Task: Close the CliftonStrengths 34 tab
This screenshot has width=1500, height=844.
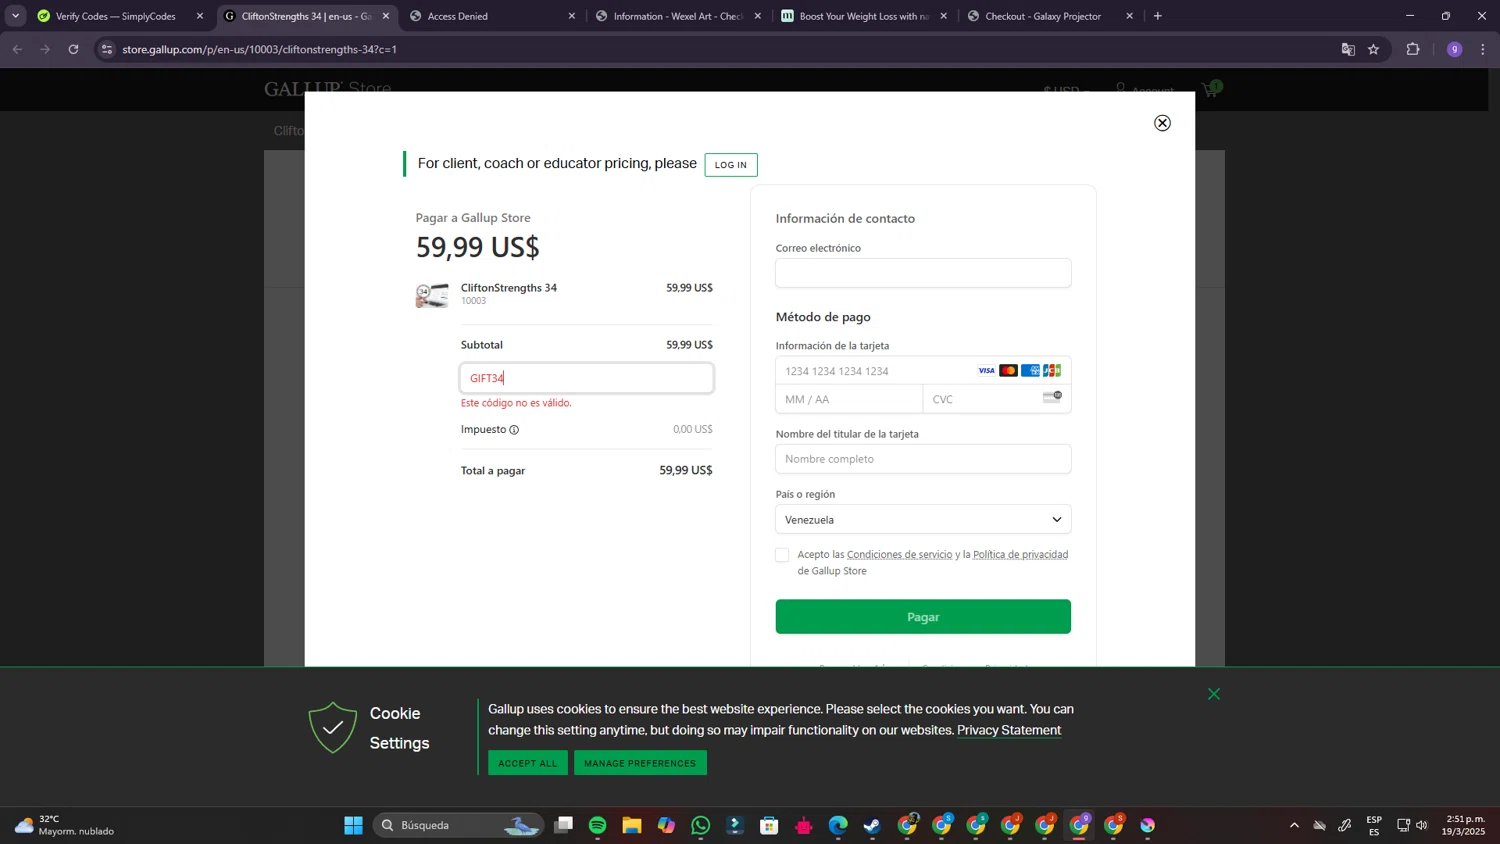Action: (386, 16)
